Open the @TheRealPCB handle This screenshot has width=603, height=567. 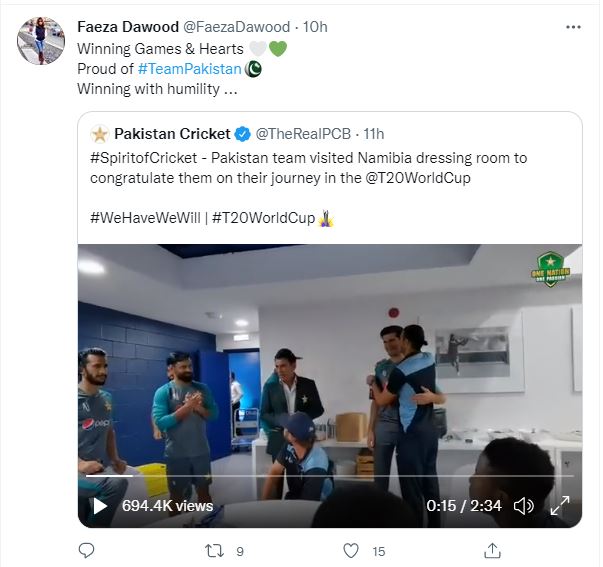[306, 134]
